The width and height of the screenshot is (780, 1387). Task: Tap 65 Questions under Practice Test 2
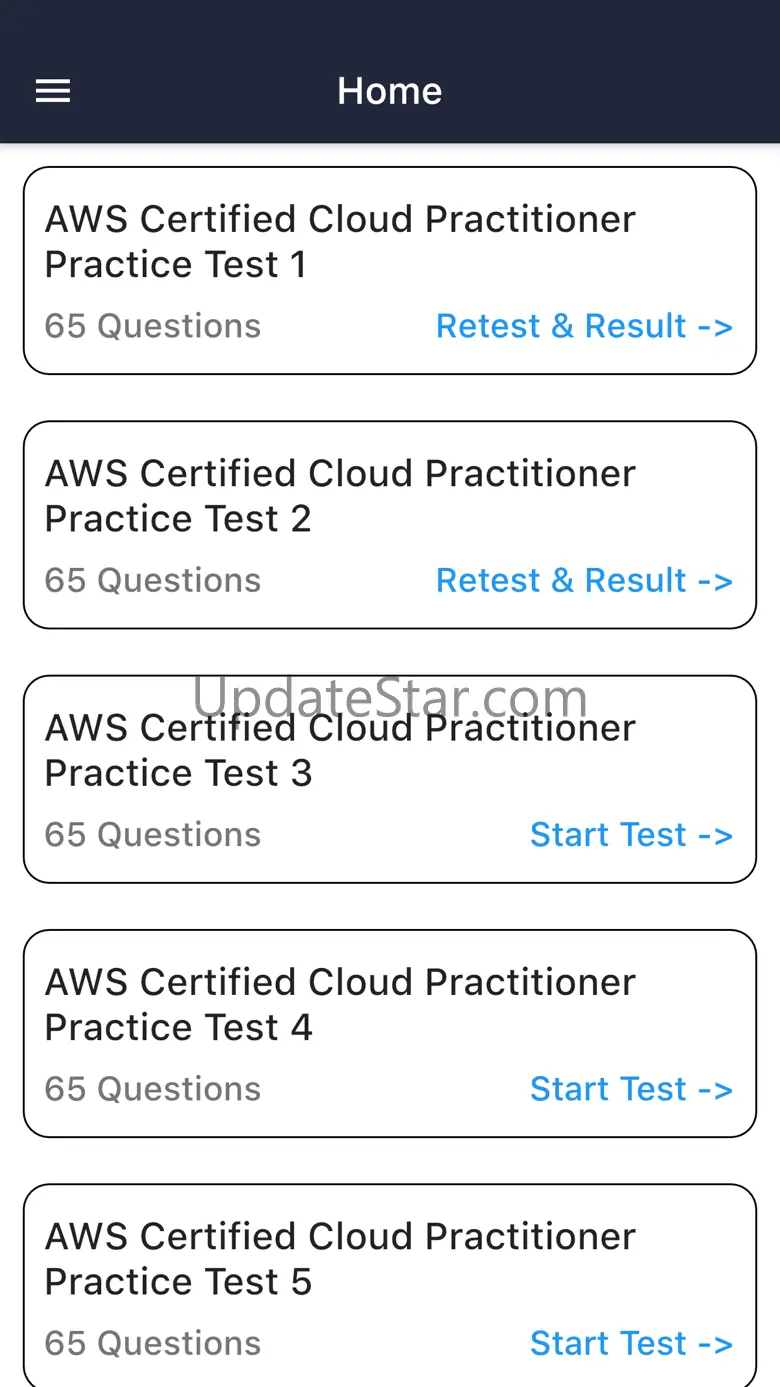tap(153, 580)
